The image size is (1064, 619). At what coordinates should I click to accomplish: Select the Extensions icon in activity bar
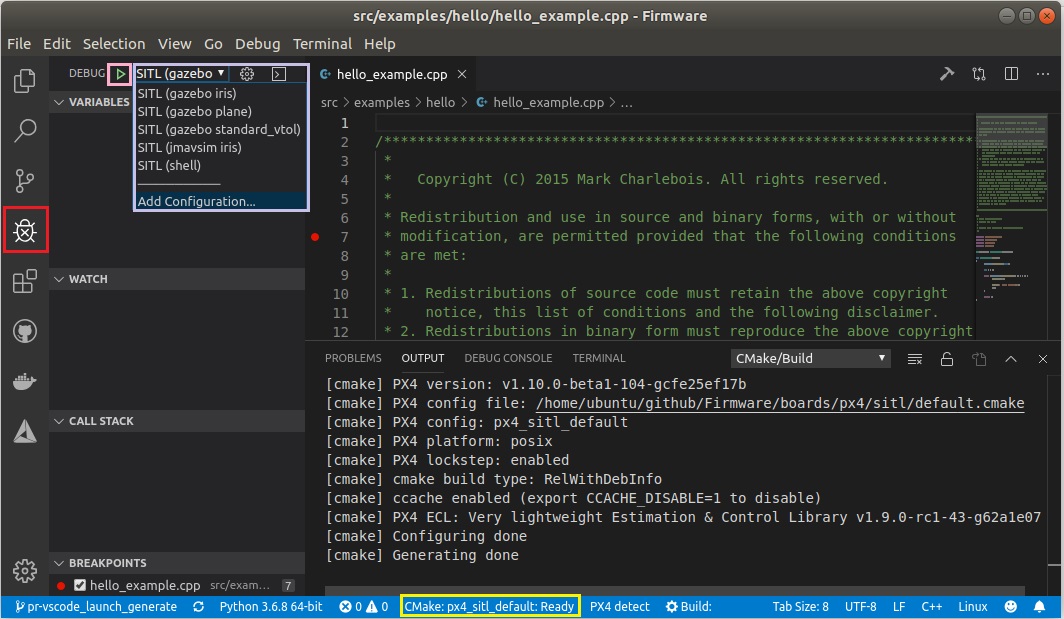pos(25,281)
